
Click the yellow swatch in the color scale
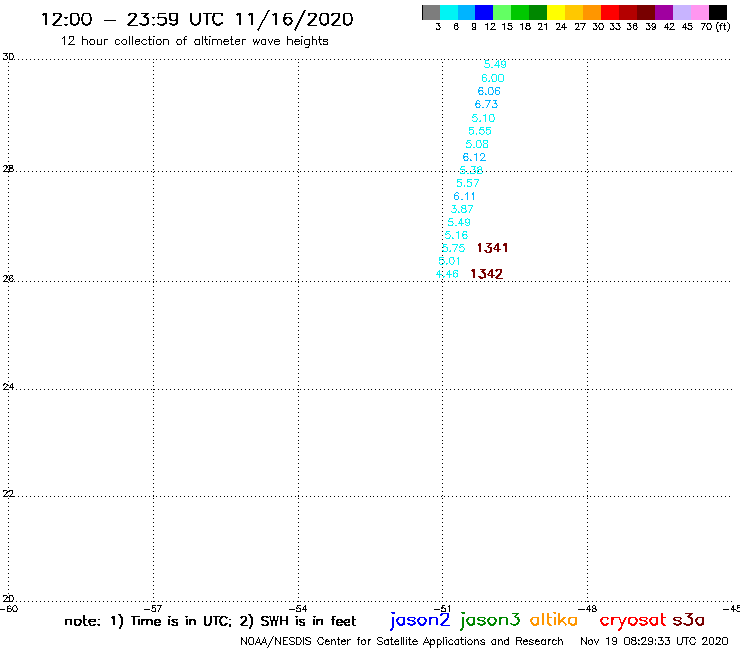(x=556, y=12)
